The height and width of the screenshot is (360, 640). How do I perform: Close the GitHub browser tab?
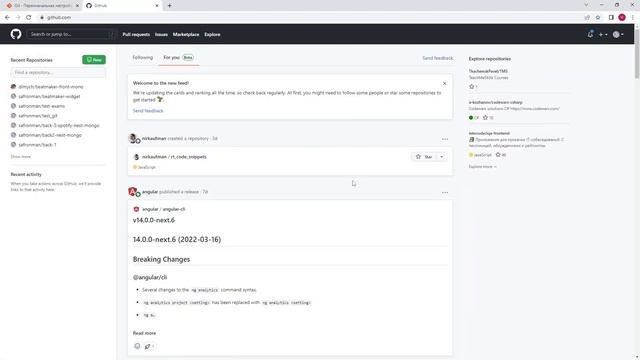[157, 6]
